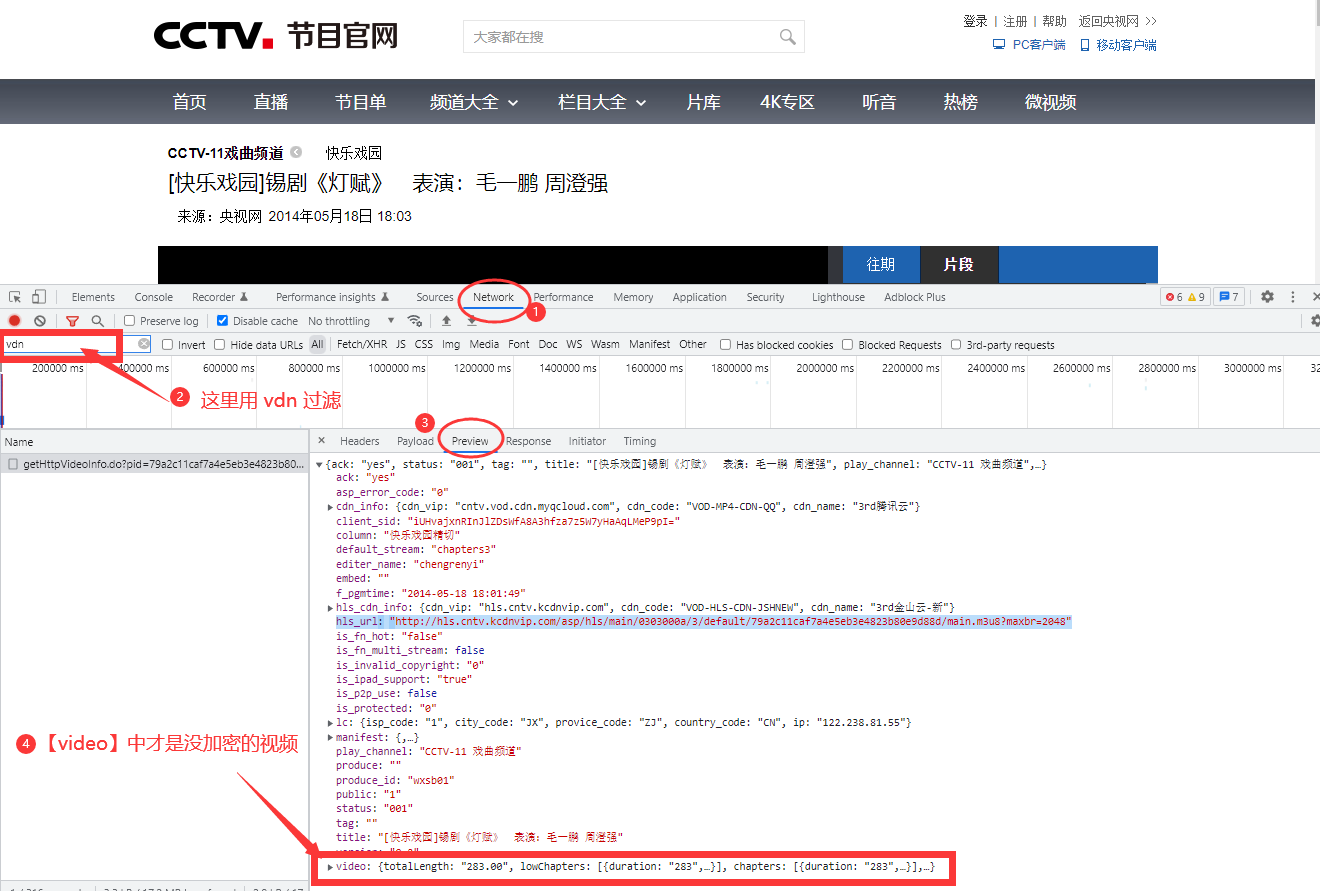Filter requests by Fetch/XHR

[x=362, y=345]
